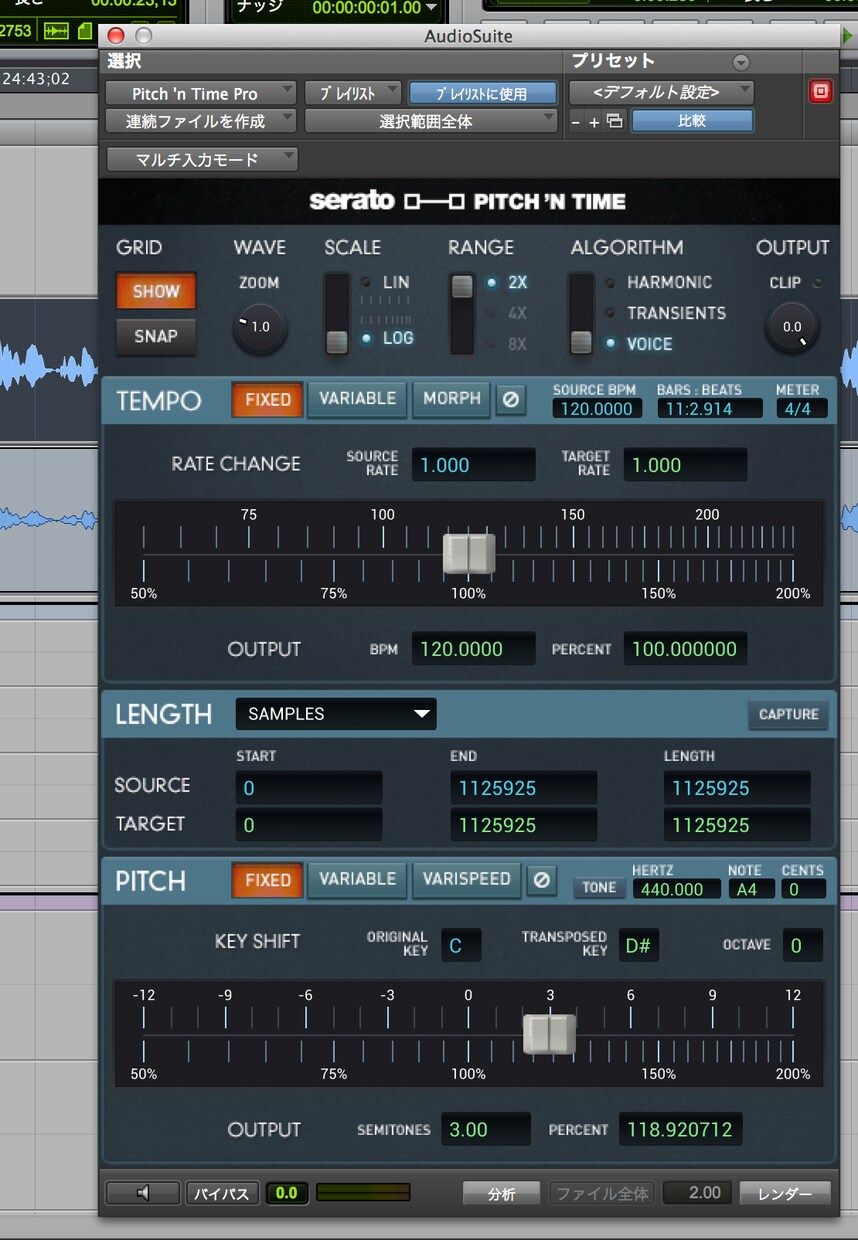
Task: Toggle grid SHOW button
Action: (156, 291)
